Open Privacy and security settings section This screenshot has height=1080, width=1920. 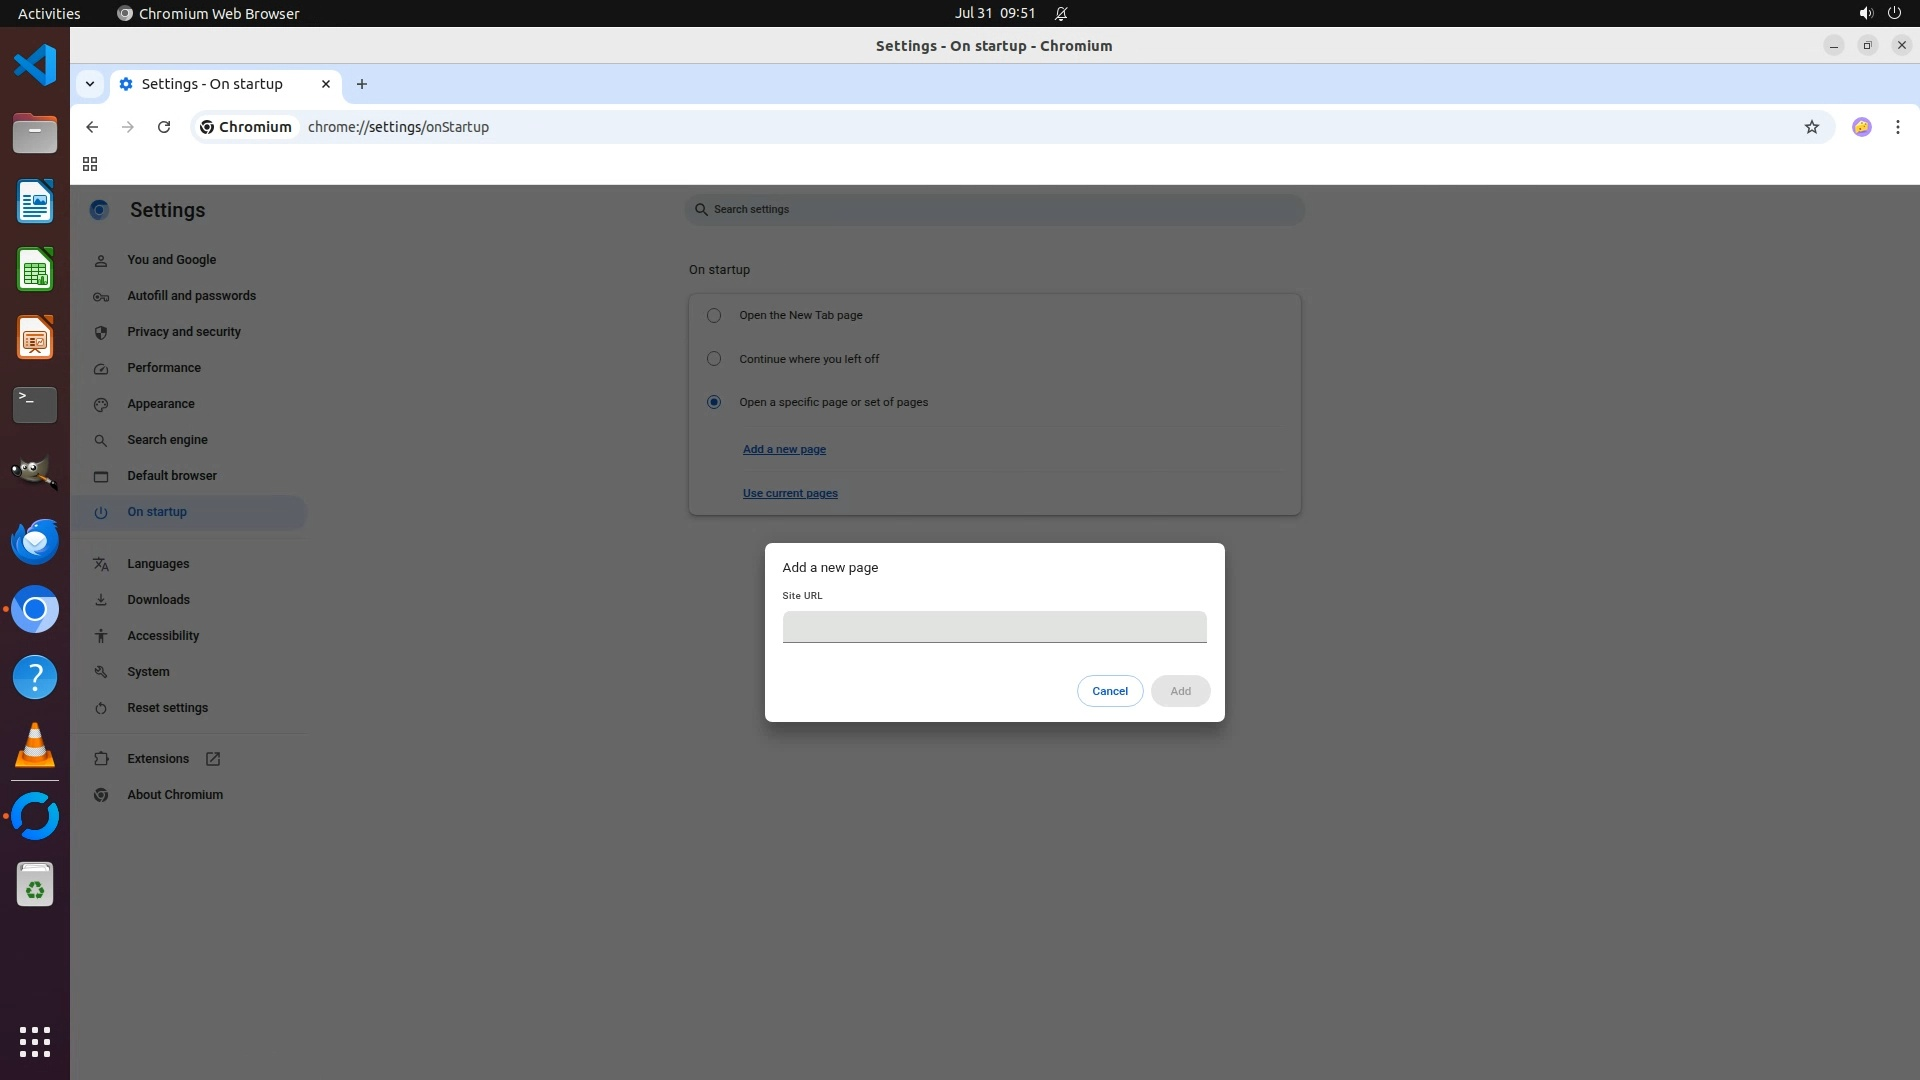point(184,332)
